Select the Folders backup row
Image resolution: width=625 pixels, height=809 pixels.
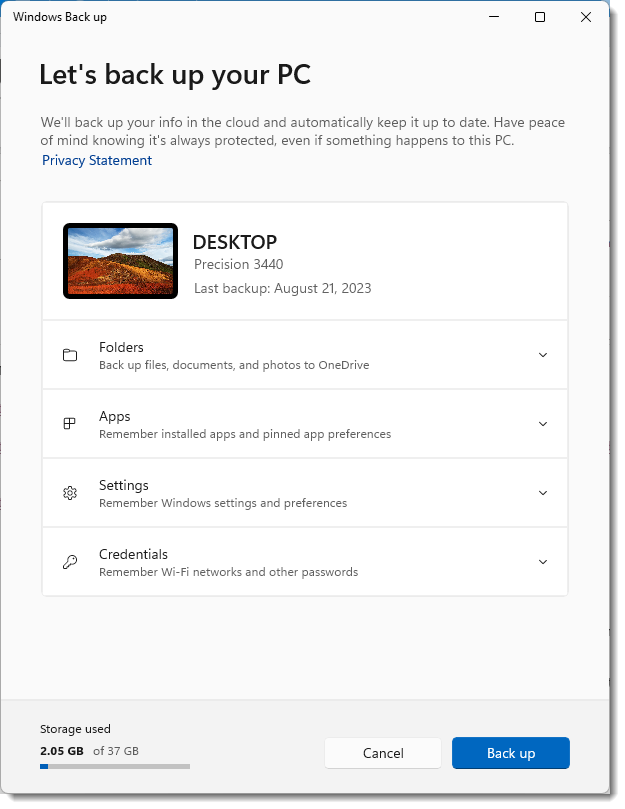click(x=300, y=355)
